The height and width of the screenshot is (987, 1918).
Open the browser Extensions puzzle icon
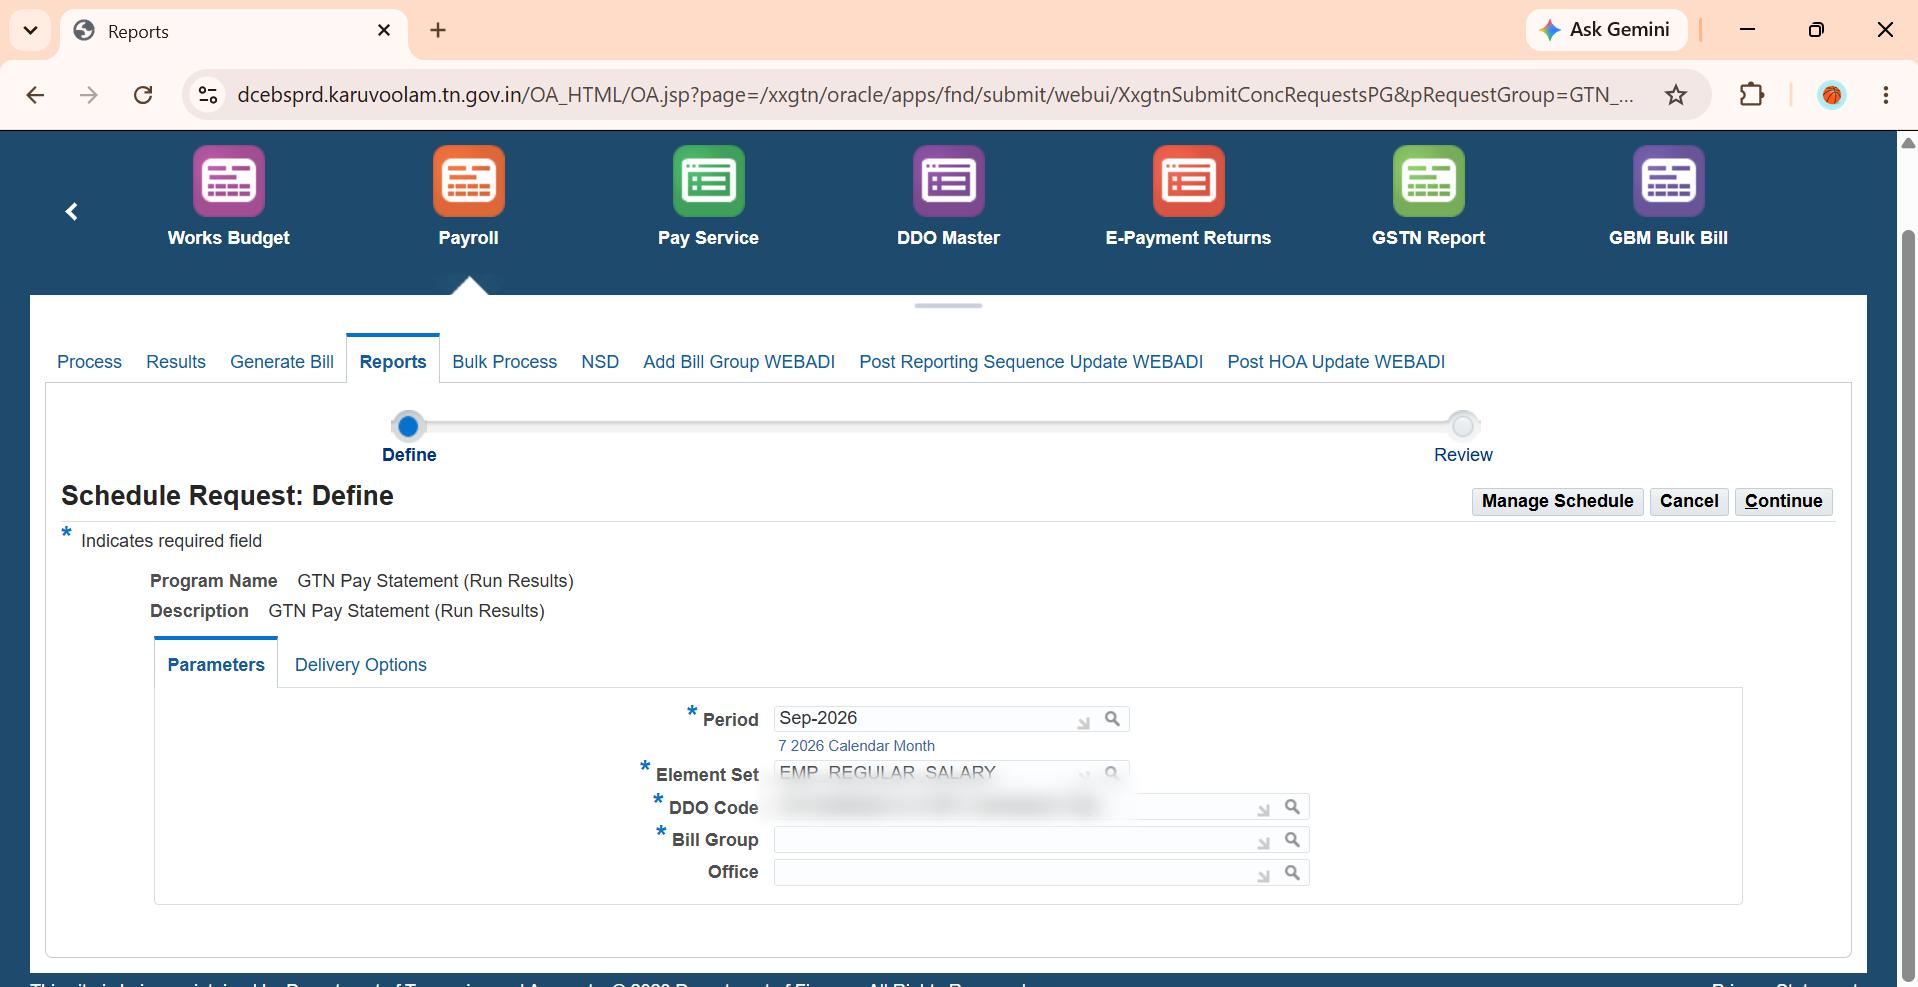tap(1752, 95)
